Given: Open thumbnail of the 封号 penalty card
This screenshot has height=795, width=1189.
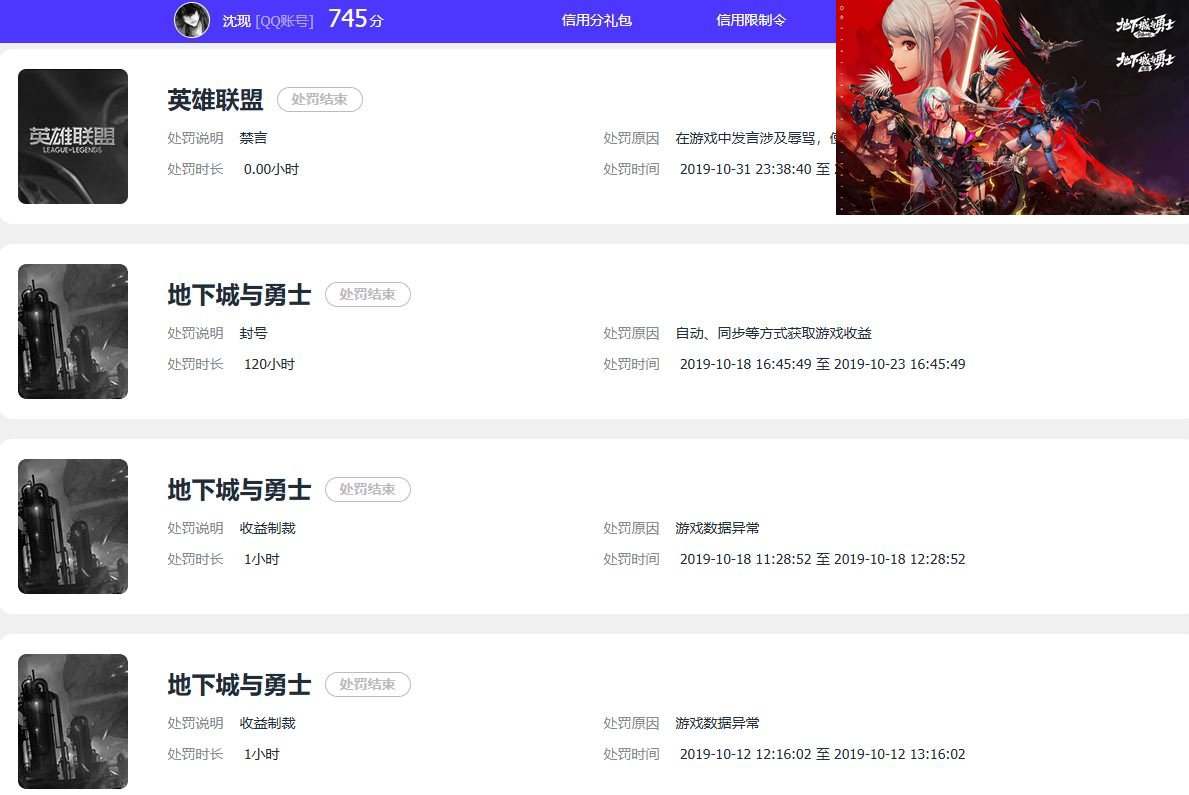Looking at the screenshot, I should [x=73, y=332].
